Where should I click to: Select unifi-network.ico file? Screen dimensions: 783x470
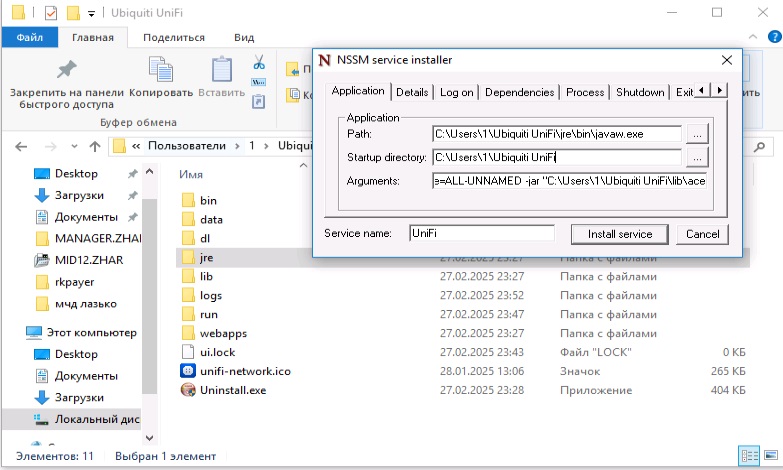tap(245, 372)
